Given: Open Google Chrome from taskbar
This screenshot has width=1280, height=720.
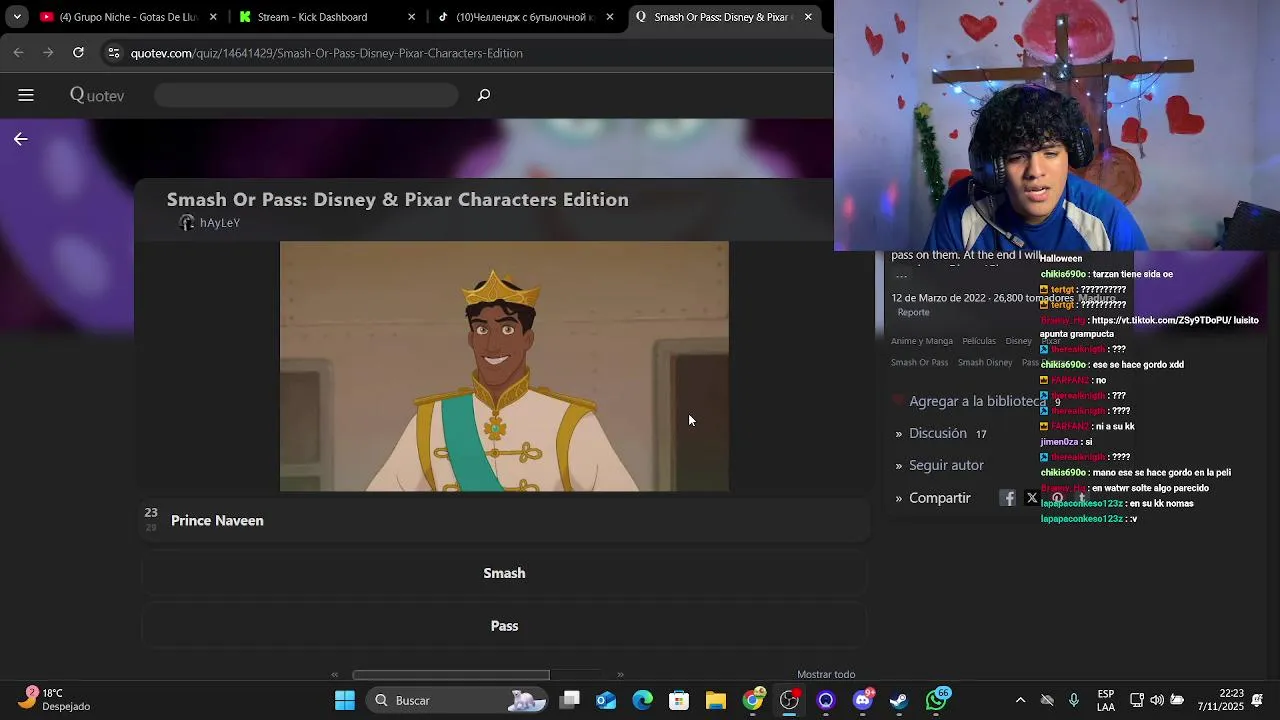Looking at the screenshot, I should coord(753,700).
